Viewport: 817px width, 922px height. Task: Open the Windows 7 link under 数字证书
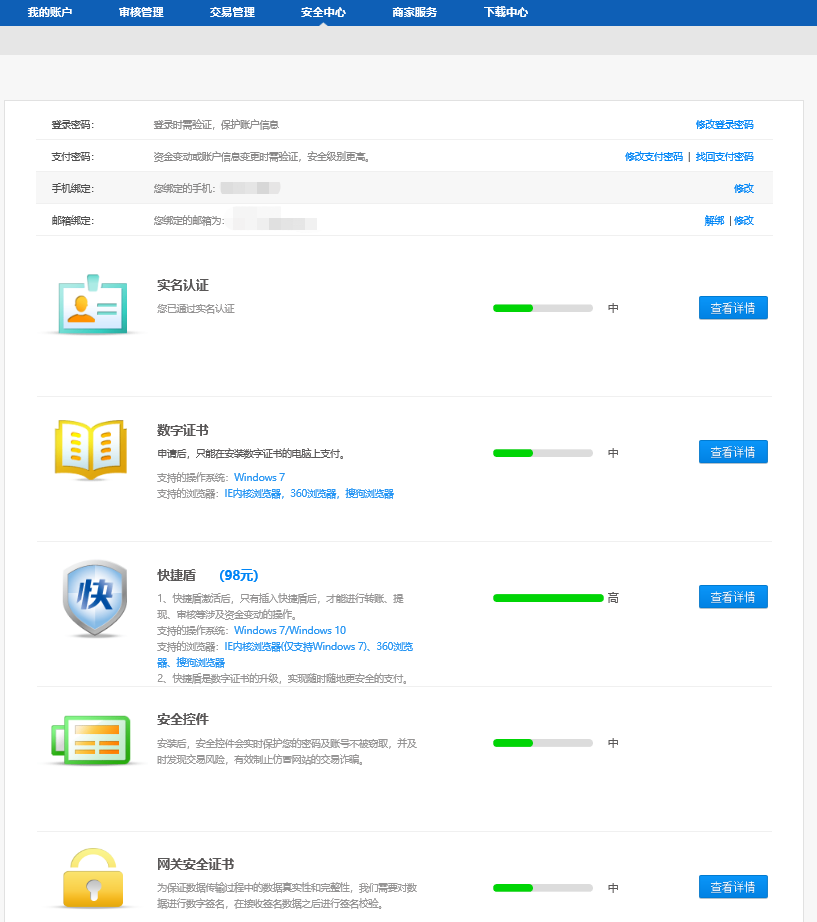pyautogui.click(x=261, y=477)
